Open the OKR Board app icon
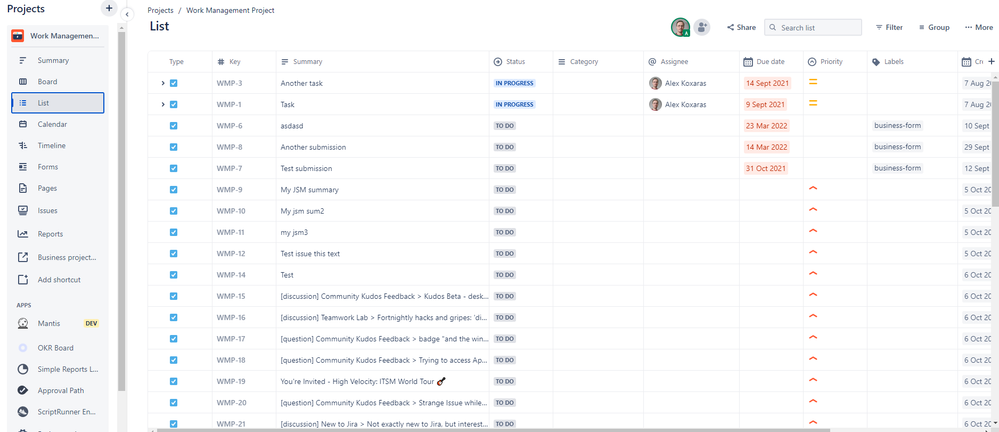 23,348
